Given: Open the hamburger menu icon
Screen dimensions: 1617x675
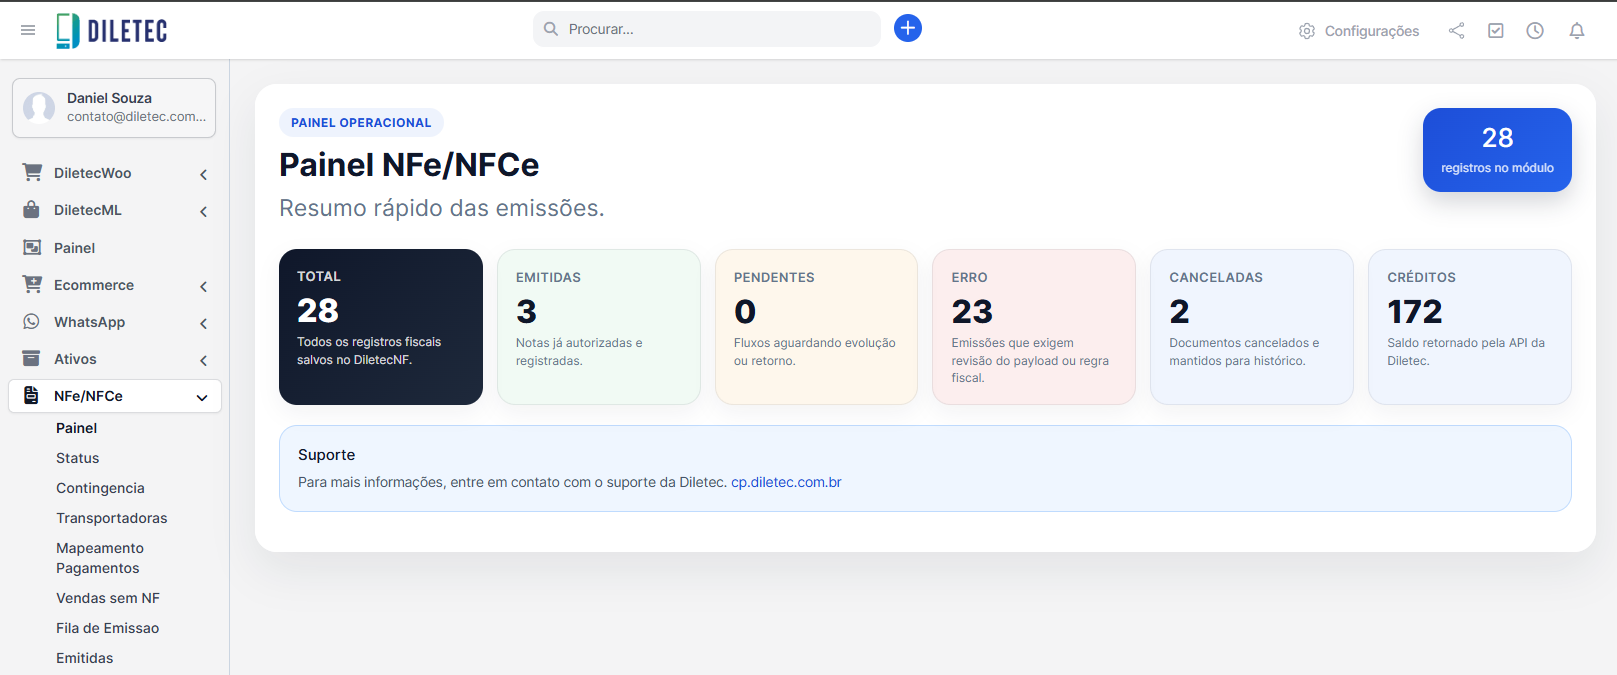Looking at the screenshot, I should coord(28,30).
